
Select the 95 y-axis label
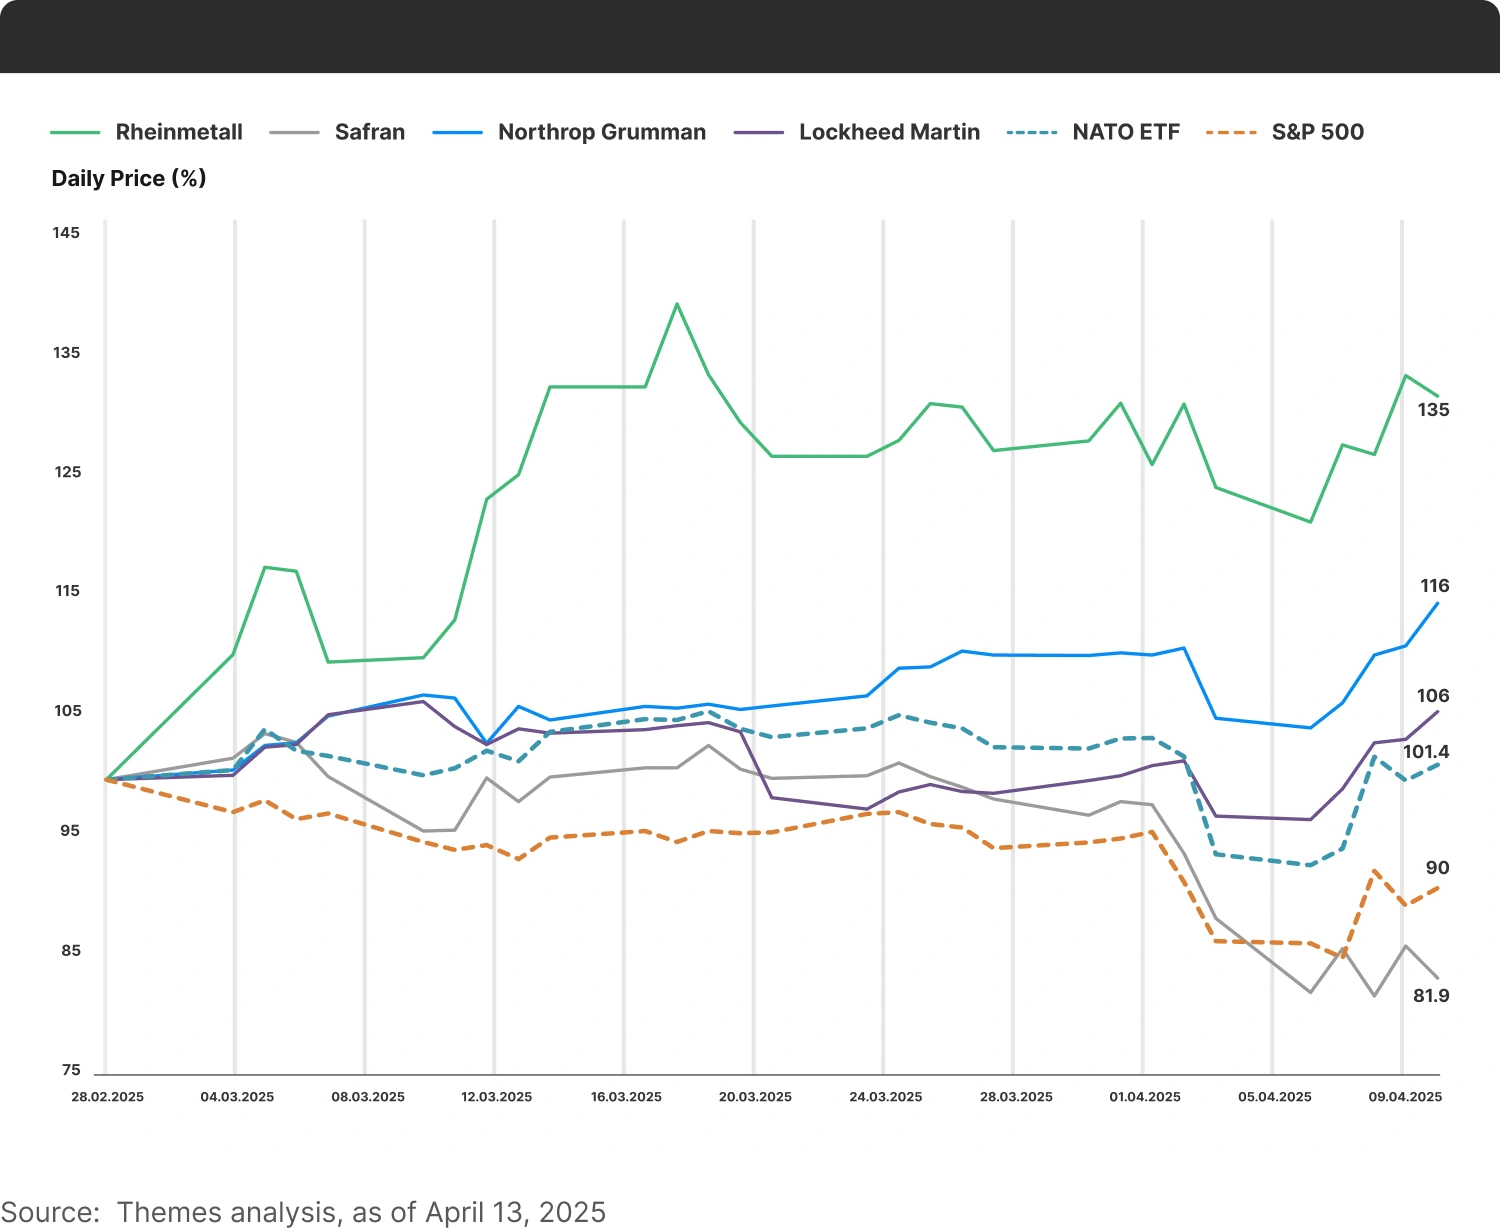(69, 831)
